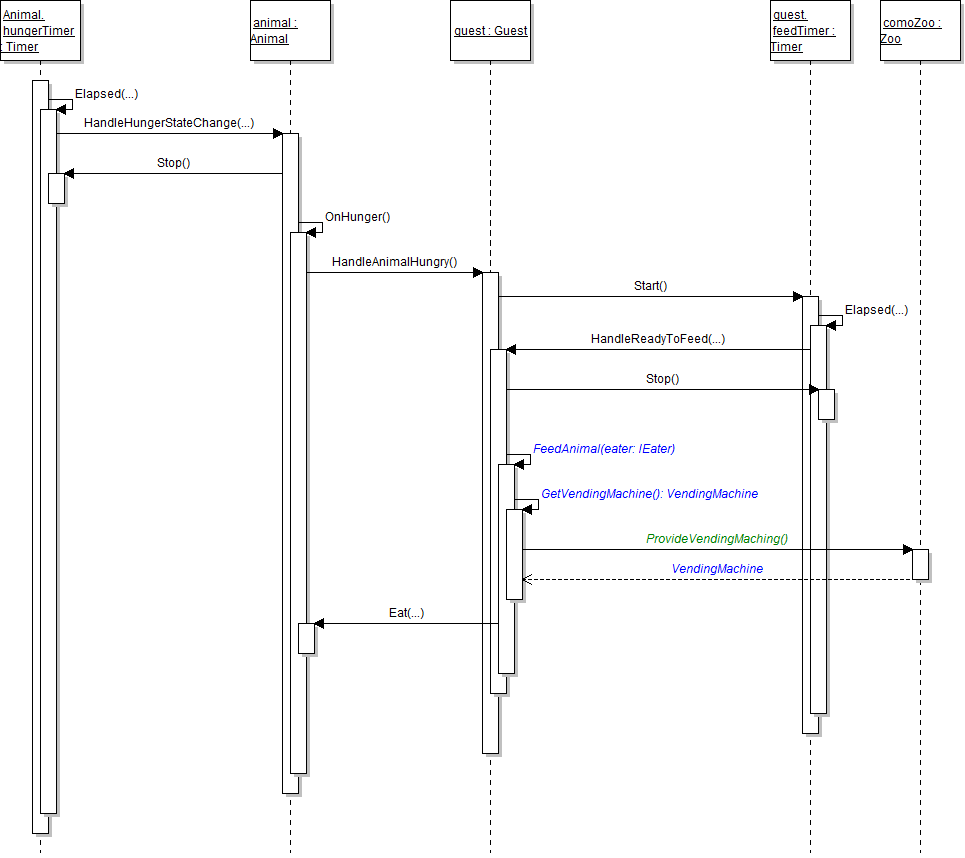Viewport: 965px width, 858px height.
Task: Select the Eat(...) message label
Action: (406, 613)
